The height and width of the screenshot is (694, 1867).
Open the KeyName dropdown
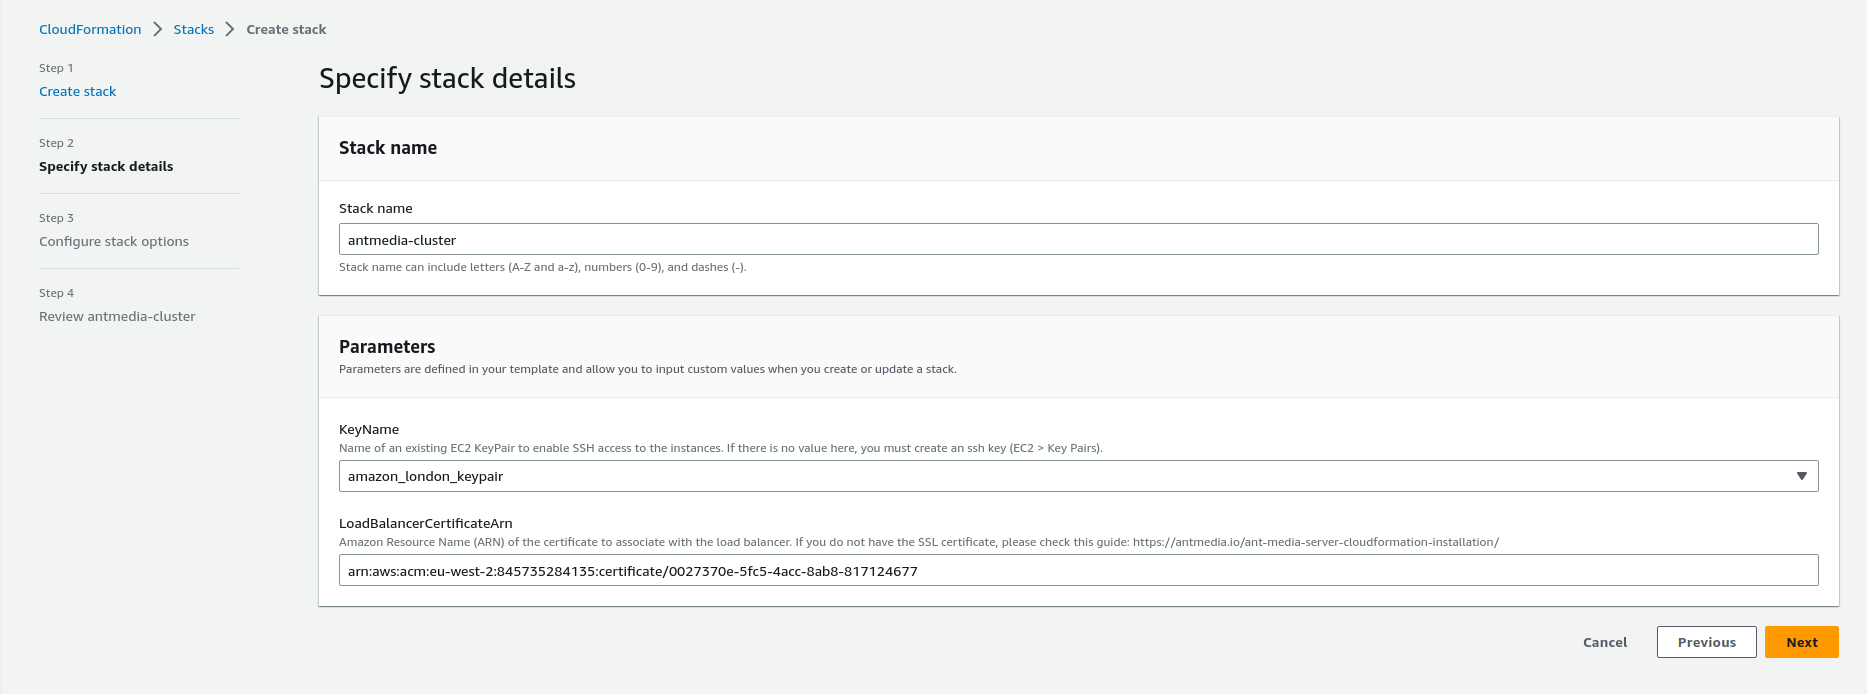pyautogui.click(x=1078, y=476)
